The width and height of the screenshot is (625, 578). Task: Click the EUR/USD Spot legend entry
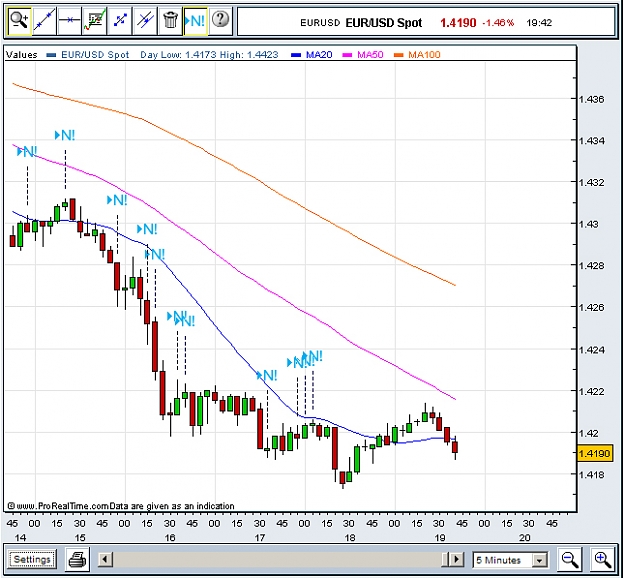click(x=95, y=55)
